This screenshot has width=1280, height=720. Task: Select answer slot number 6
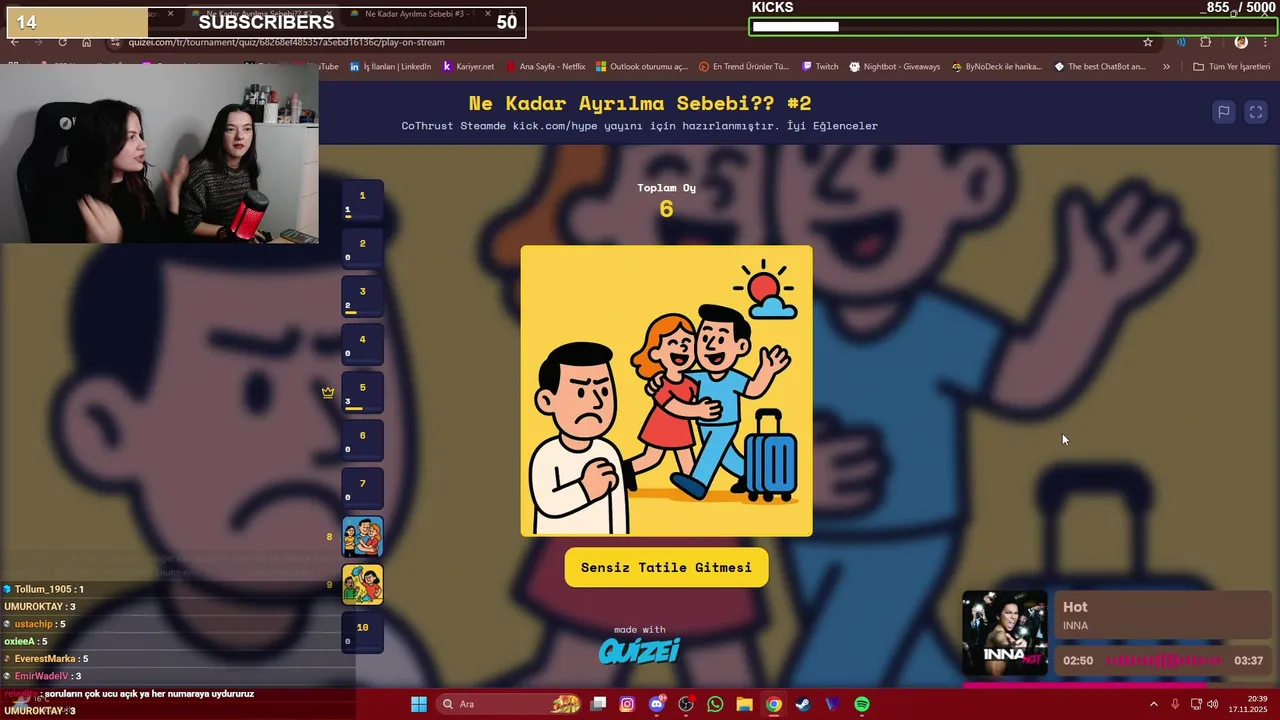[363, 441]
